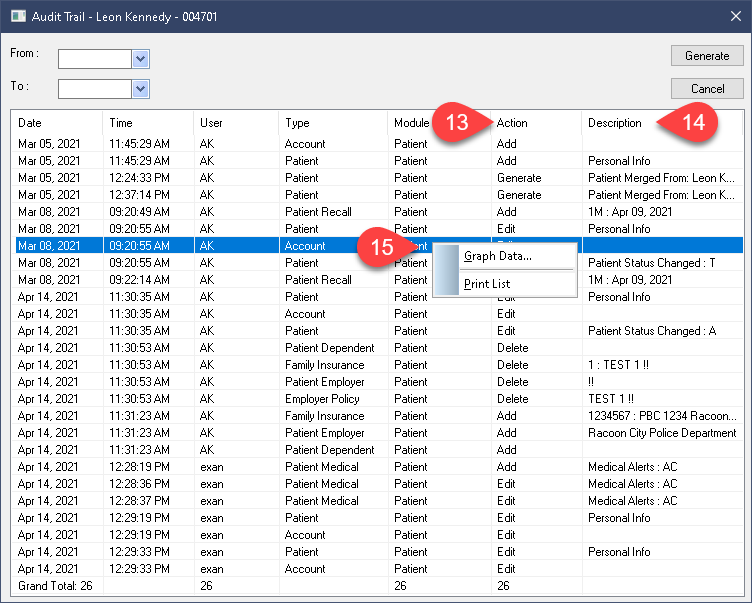Select the 12:28:19 PM Patient Medical row
The width and height of the screenshot is (752, 603).
[x=378, y=467]
